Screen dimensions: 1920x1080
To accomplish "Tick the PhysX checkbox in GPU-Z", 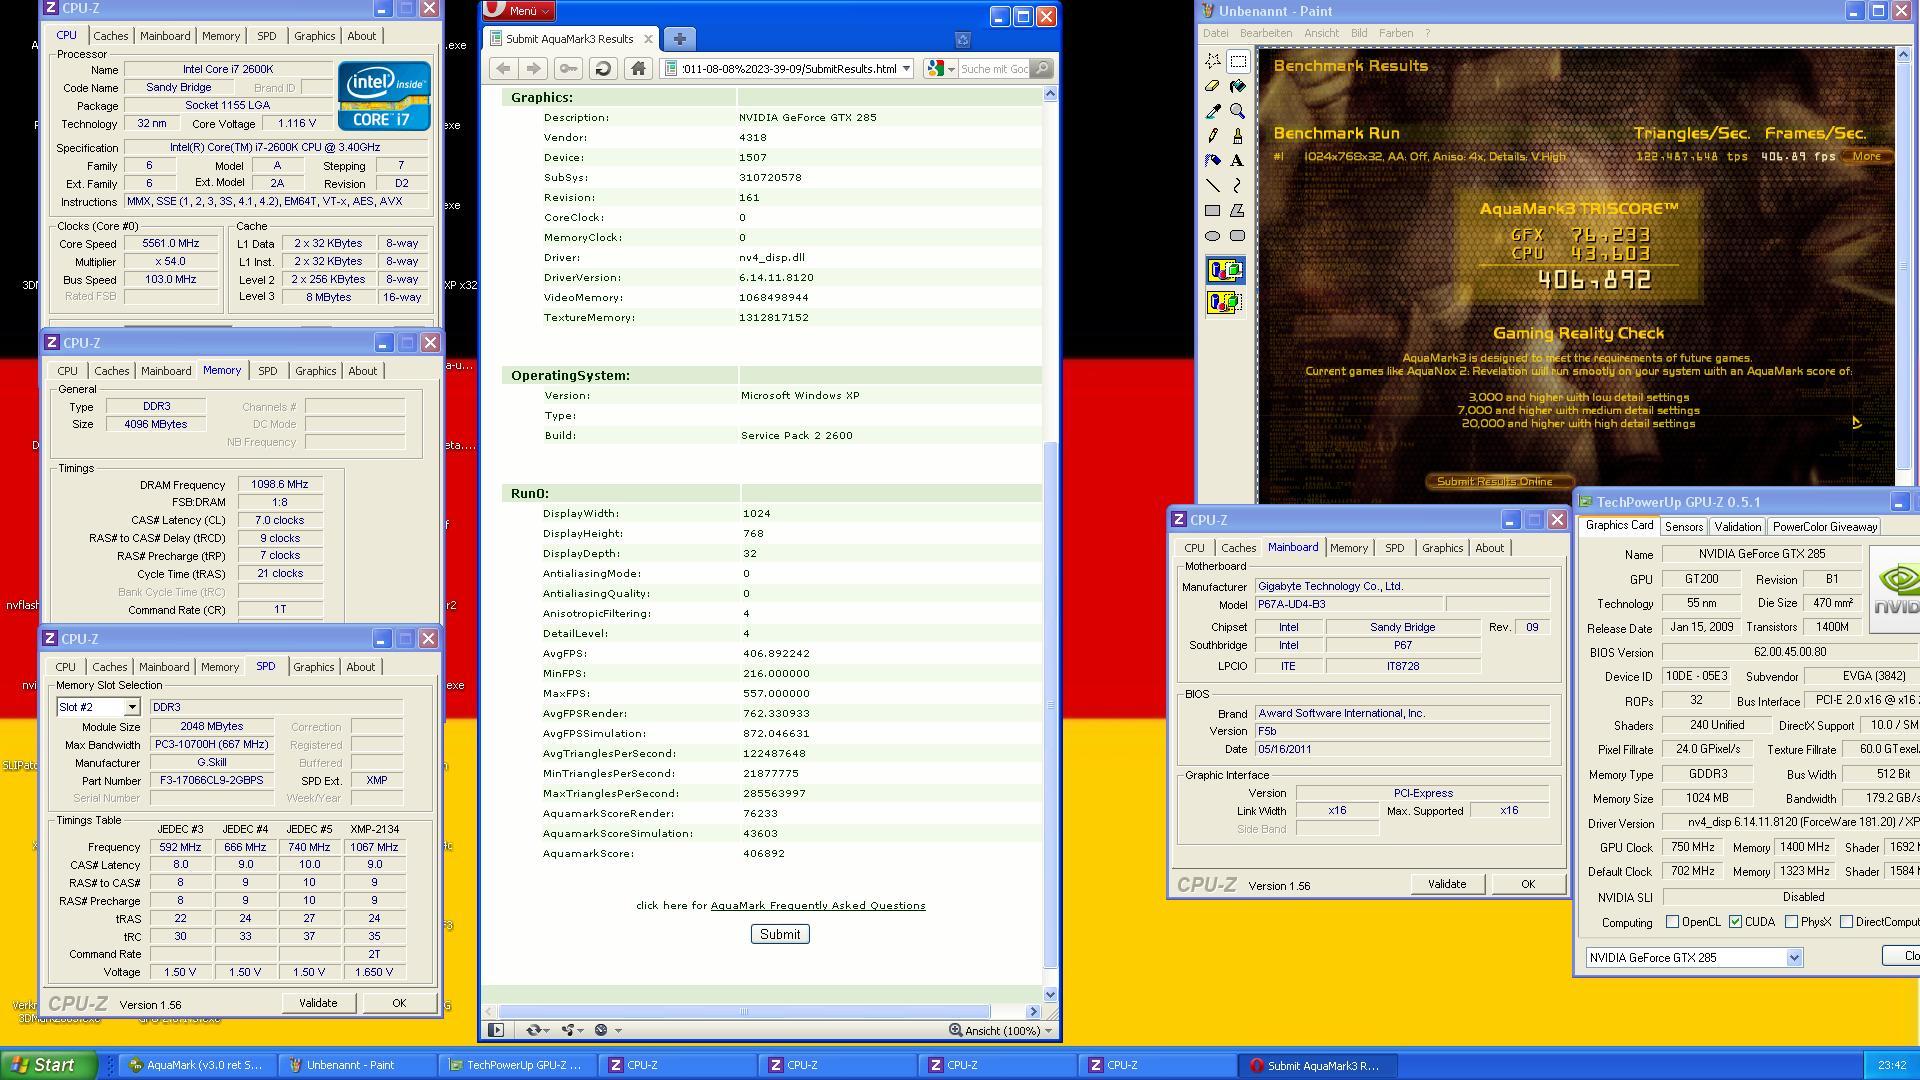I will click(1792, 922).
